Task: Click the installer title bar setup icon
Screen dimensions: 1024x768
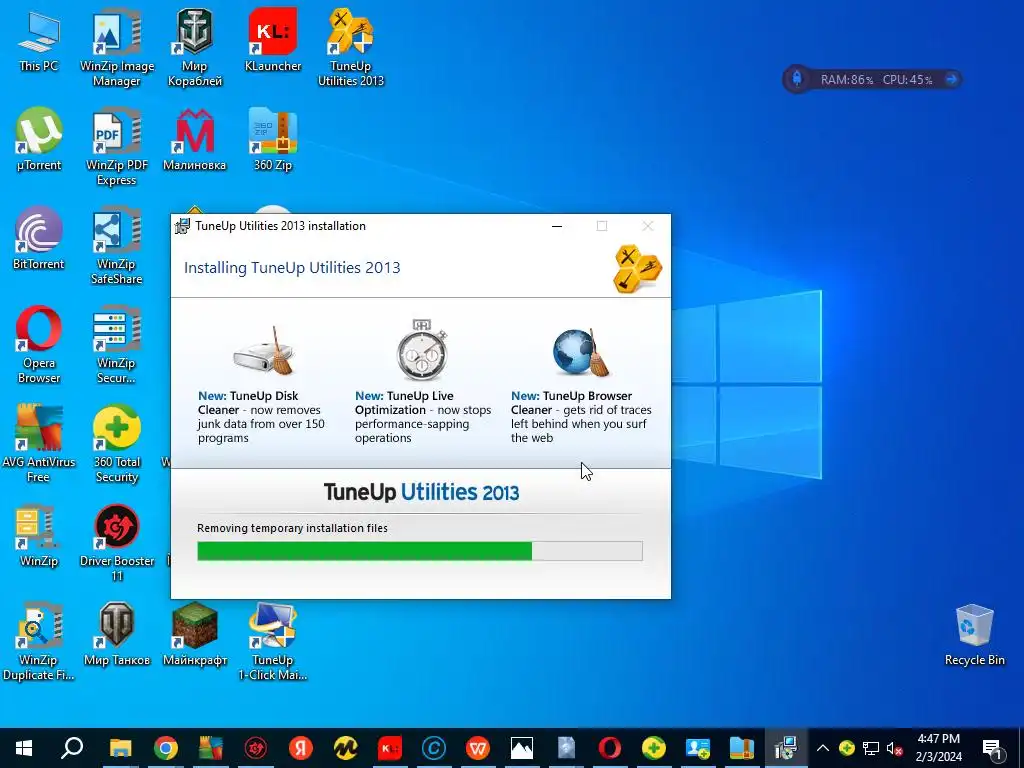Action: [182, 226]
